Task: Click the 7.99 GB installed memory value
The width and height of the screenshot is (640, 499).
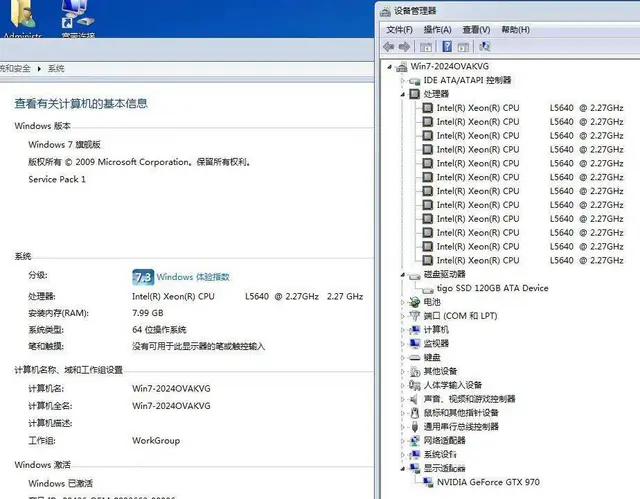Action: [x=148, y=313]
